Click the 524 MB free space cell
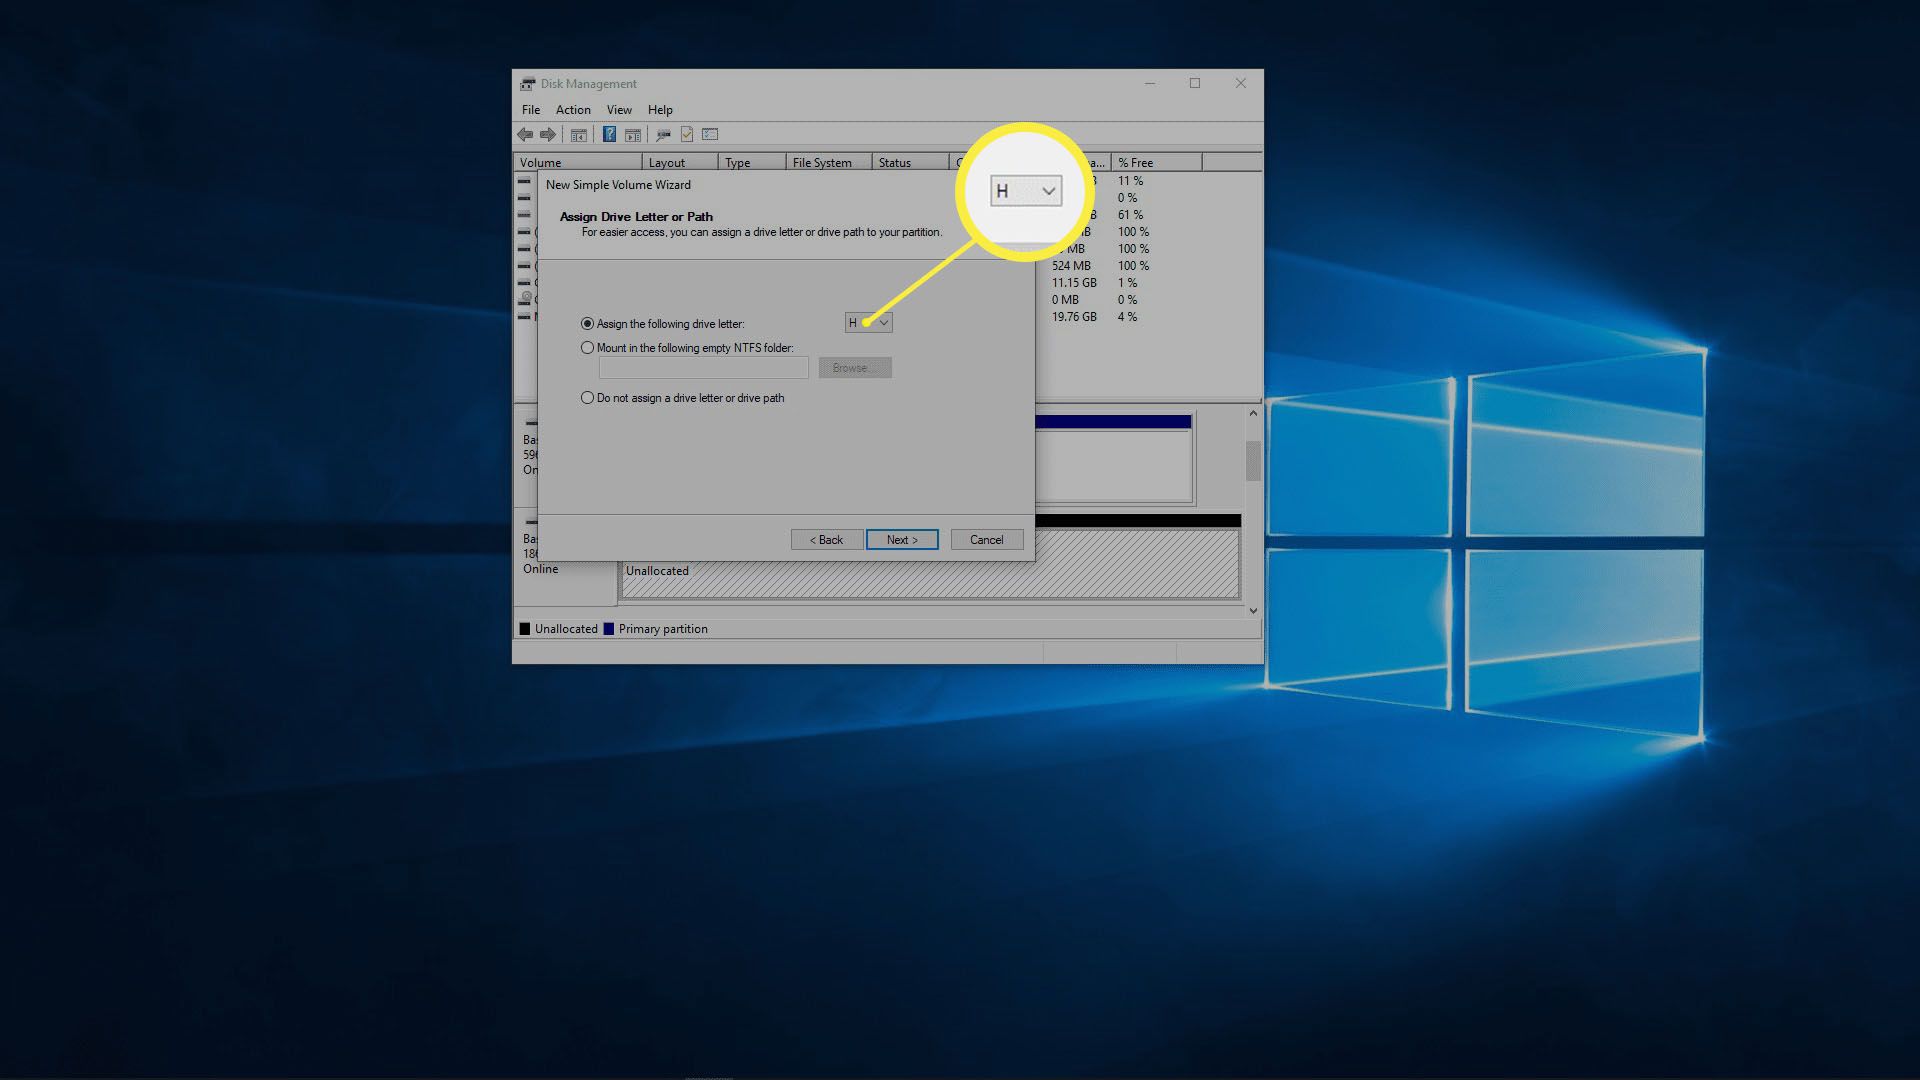 tap(1071, 266)
